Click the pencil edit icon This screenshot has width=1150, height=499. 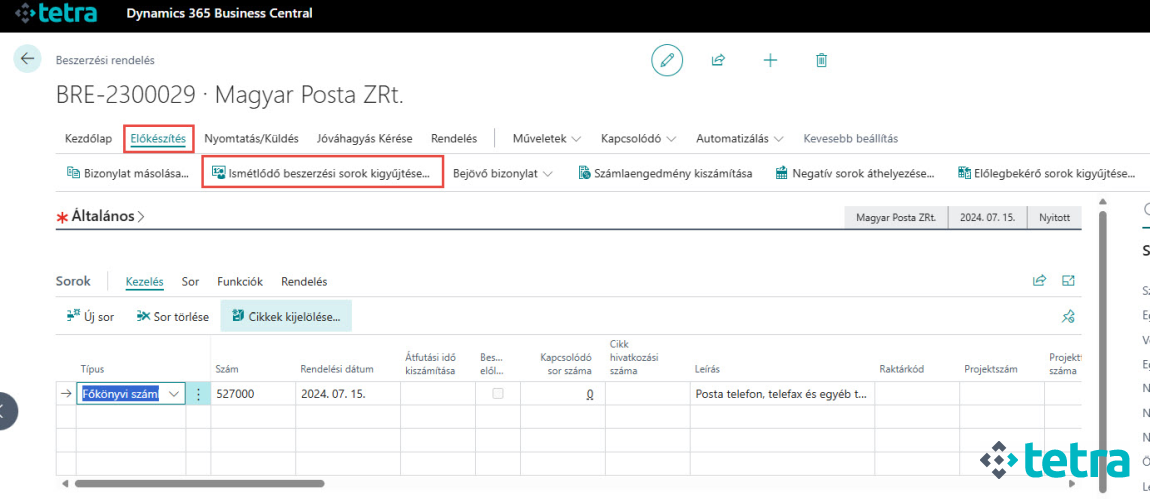667,60
